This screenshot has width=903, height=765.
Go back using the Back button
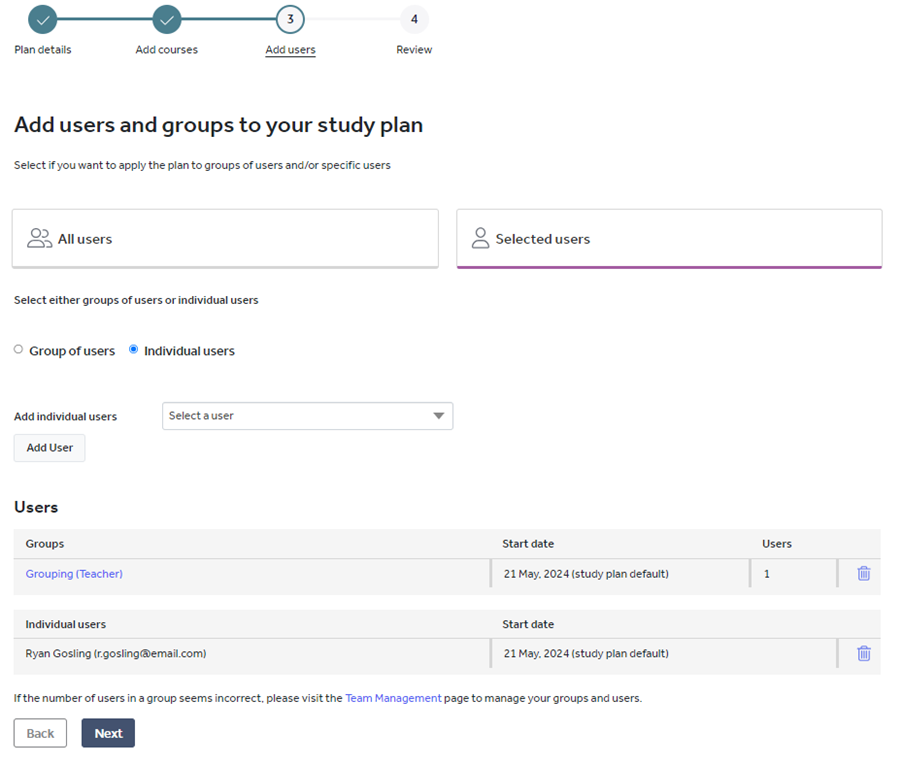click(x=40, y=732)
